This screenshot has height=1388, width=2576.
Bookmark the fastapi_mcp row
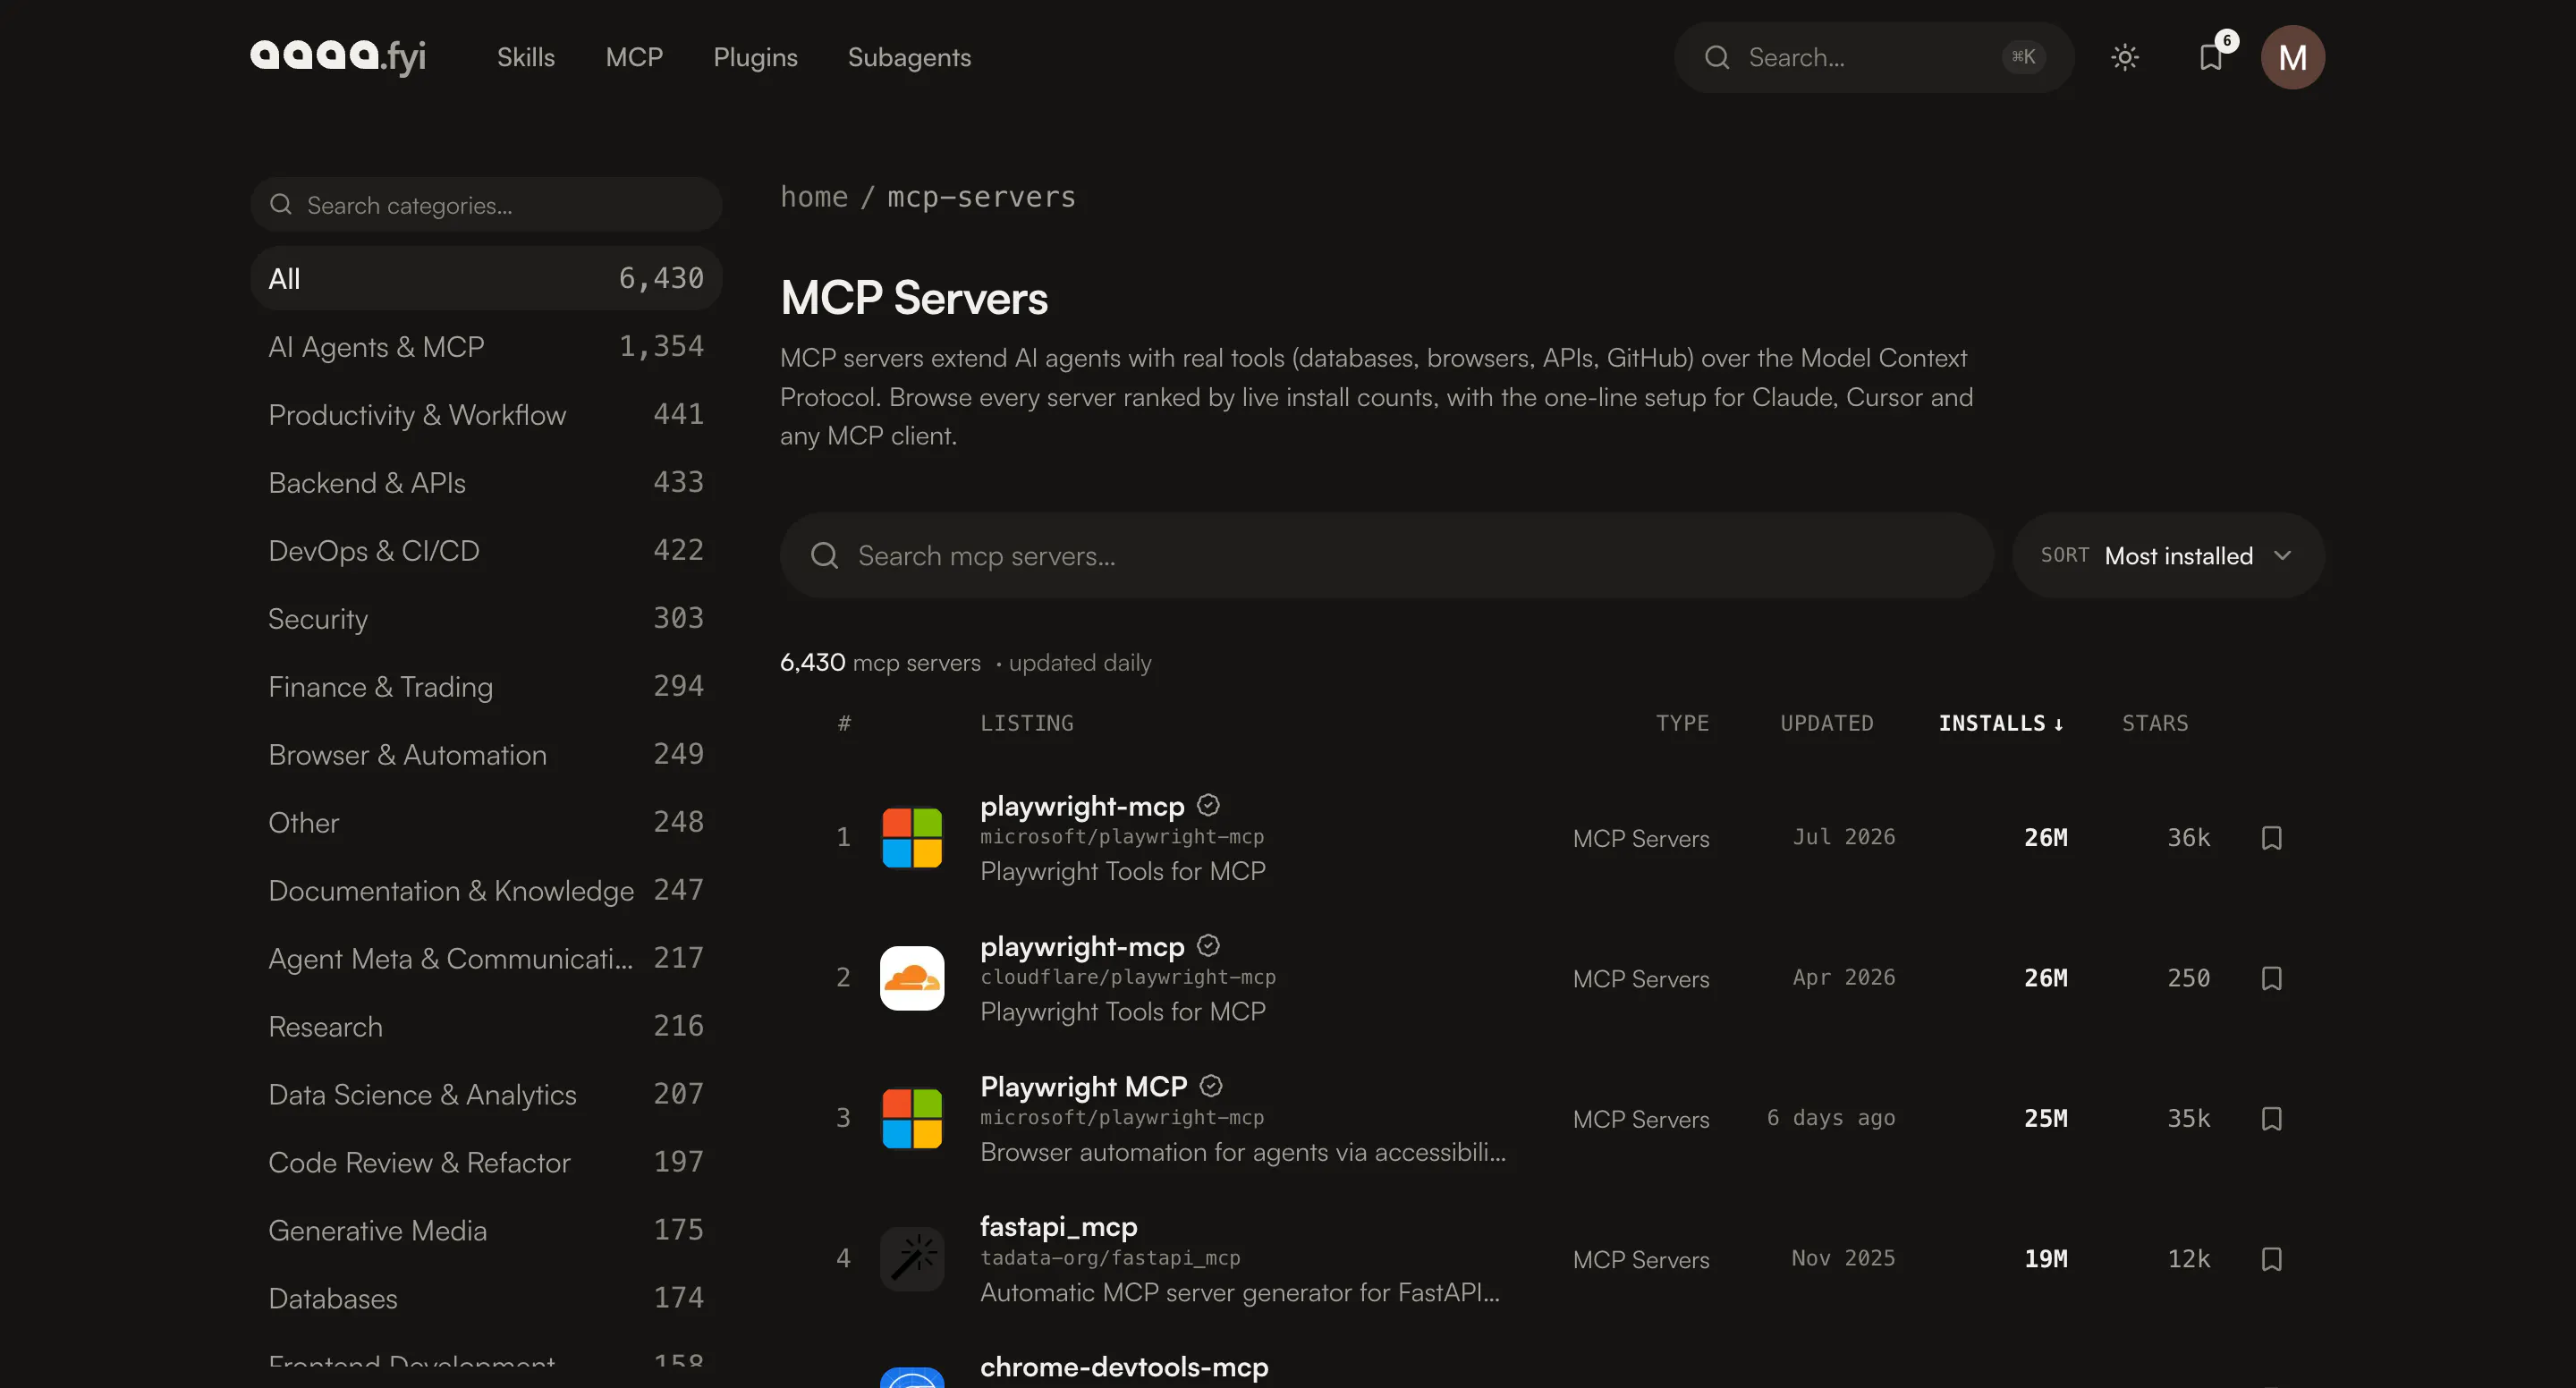[x=2271, y=1258]
